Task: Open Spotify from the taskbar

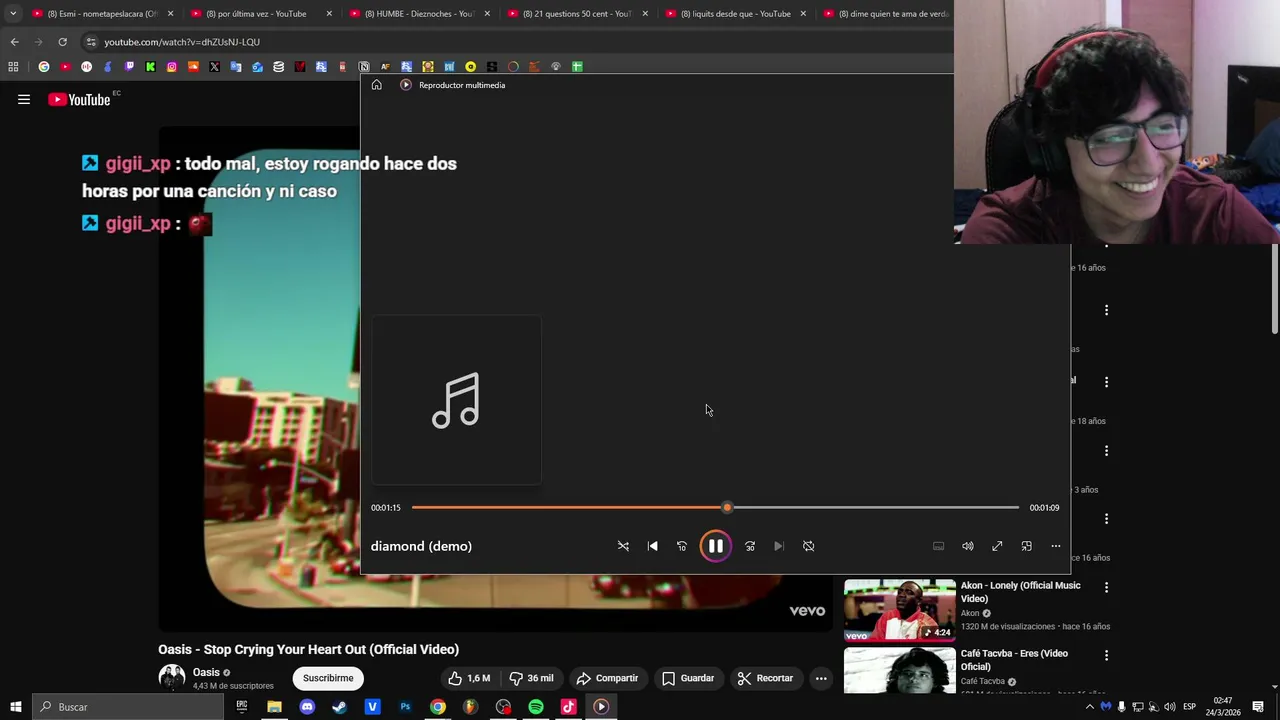Action: pos(536,707)
